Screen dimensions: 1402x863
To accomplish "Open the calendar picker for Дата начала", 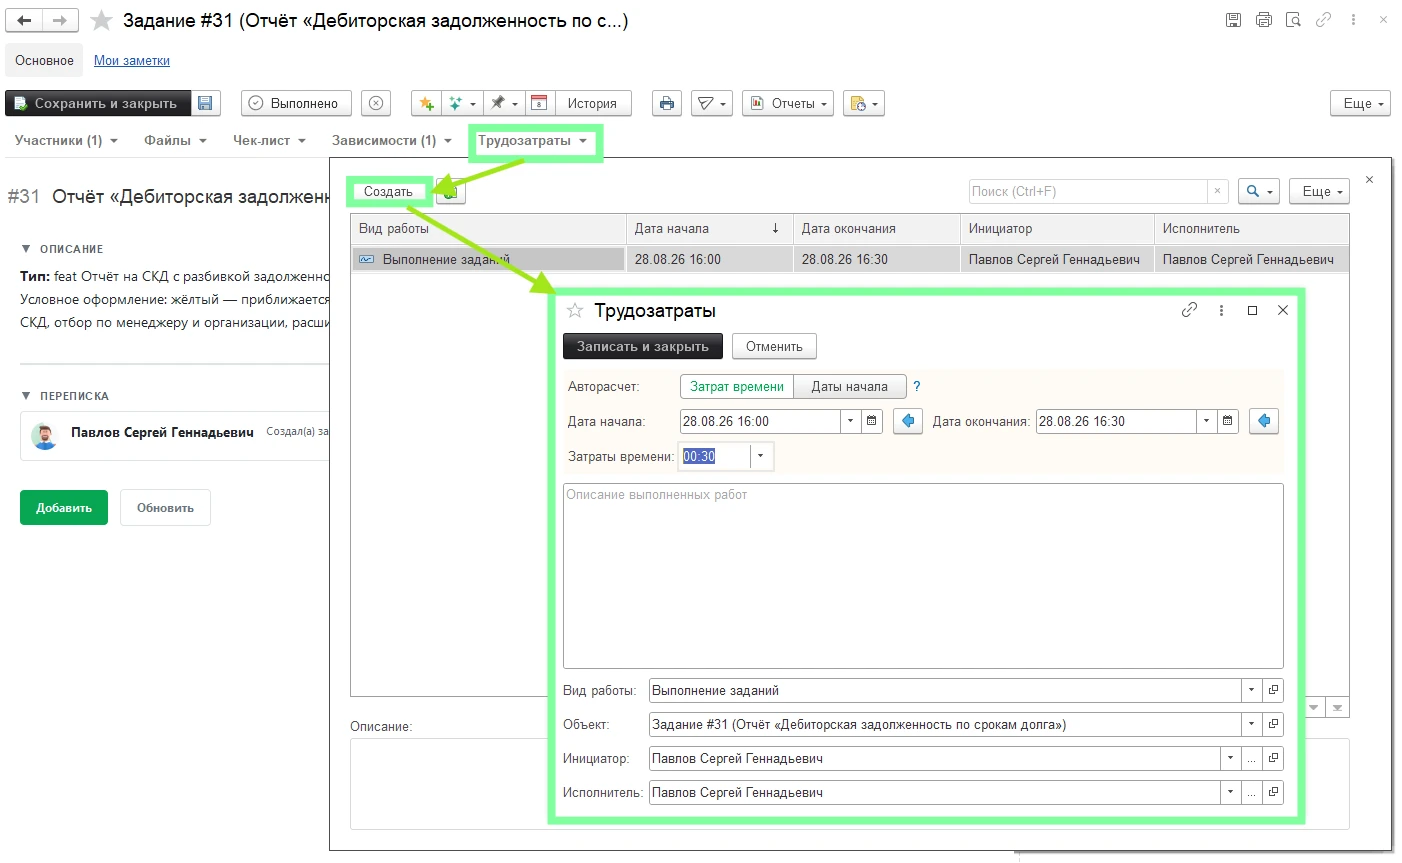I will [x=872, y=421].
